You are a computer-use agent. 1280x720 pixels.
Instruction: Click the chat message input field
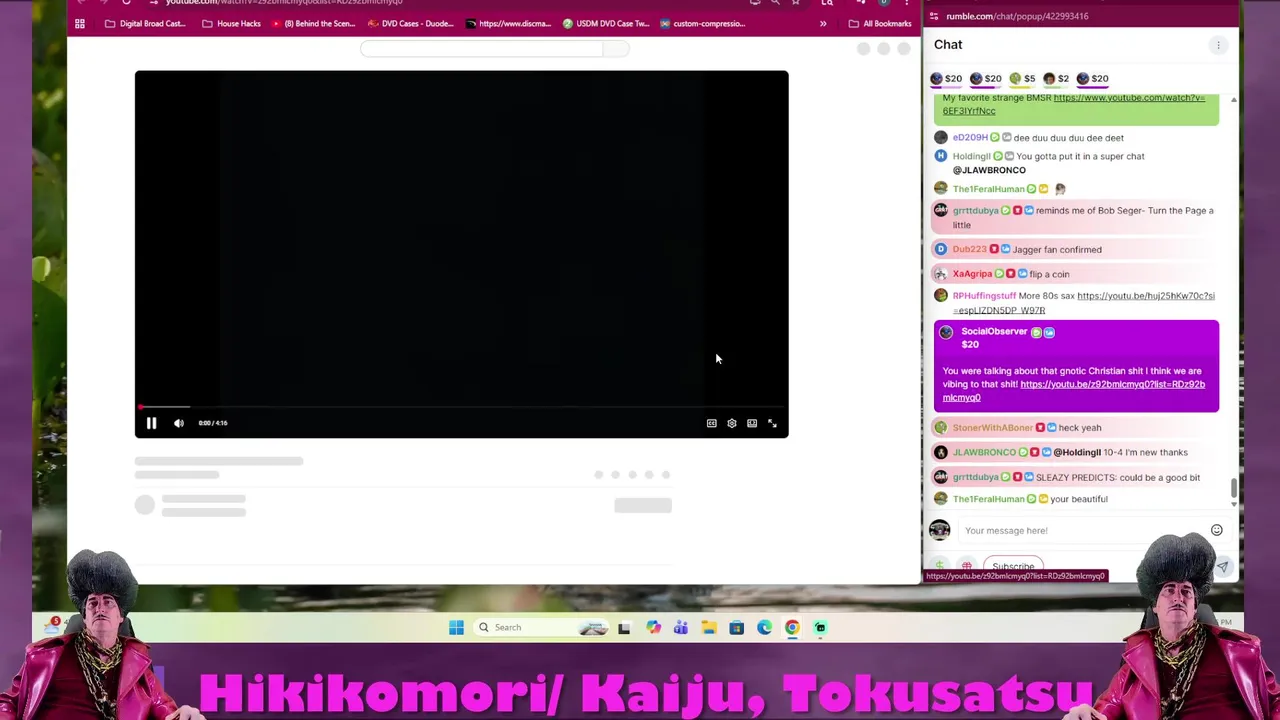[x=1080, y=530]
